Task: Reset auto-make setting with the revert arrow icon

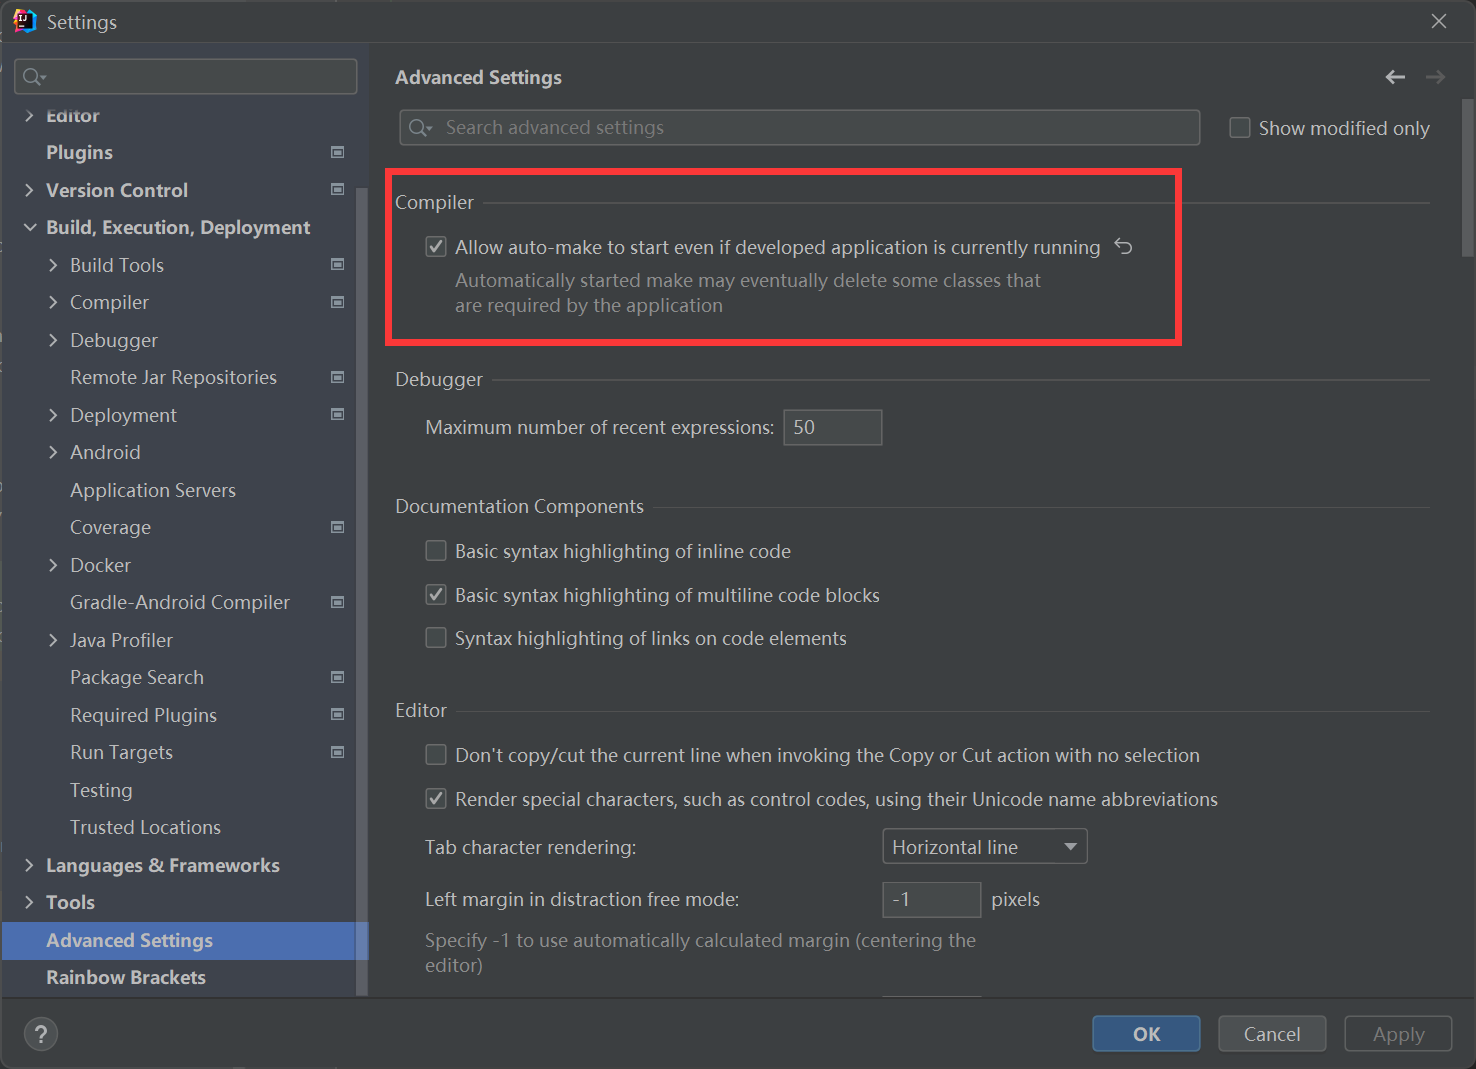Action: pos(1124,247)
